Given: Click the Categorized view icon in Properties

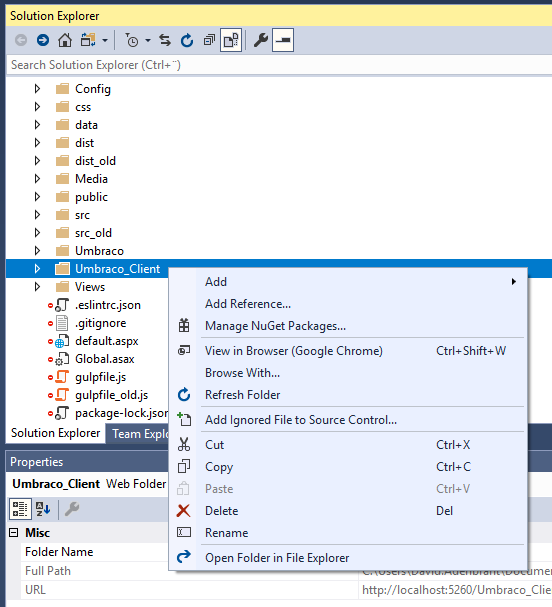Looking at the screenshot, I should click(x=20, y=509).
